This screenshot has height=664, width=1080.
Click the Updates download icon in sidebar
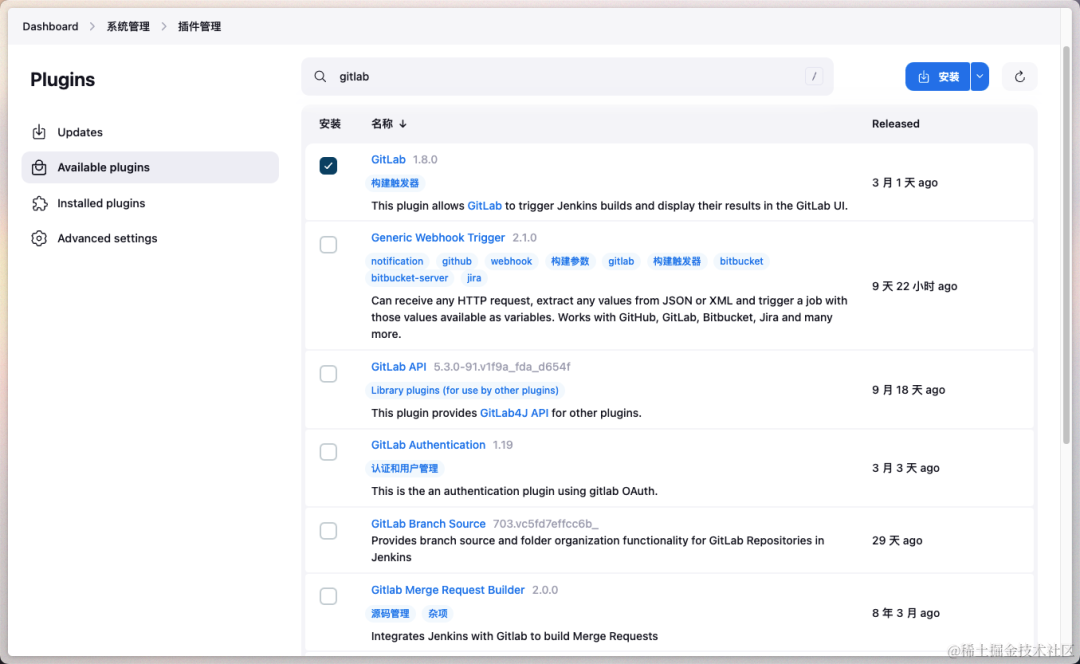coord(39,132)
